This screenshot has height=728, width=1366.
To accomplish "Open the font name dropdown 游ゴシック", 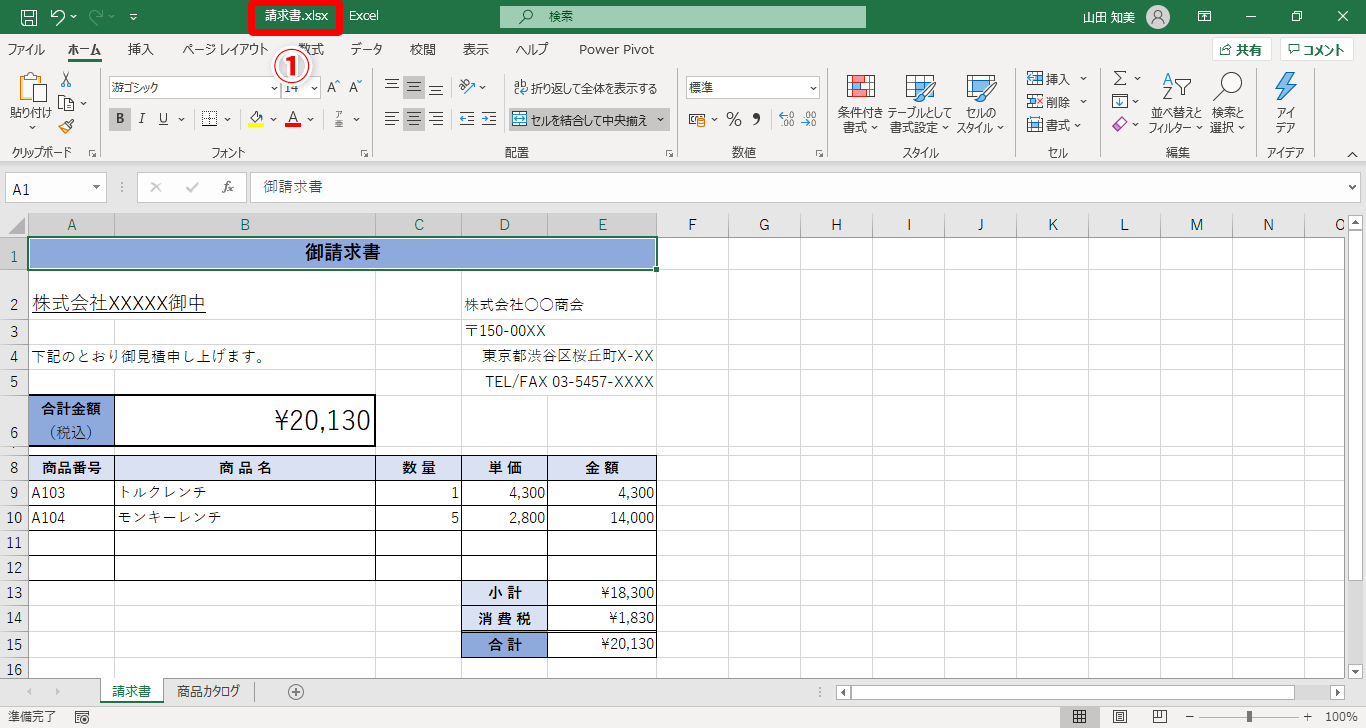I will pyautogui.click(x=275, y=88).
